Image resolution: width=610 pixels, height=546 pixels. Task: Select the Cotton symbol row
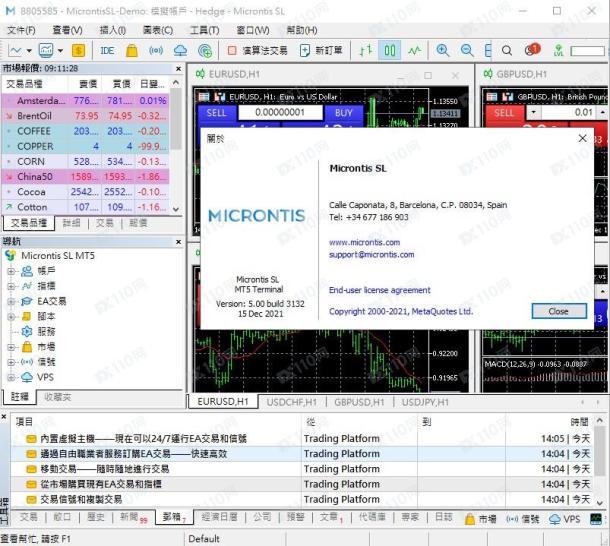point(86,207)
